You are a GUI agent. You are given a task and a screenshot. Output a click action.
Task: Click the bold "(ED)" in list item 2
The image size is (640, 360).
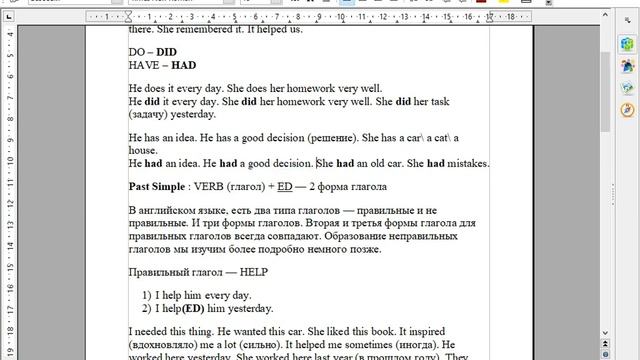coord(193,309)
